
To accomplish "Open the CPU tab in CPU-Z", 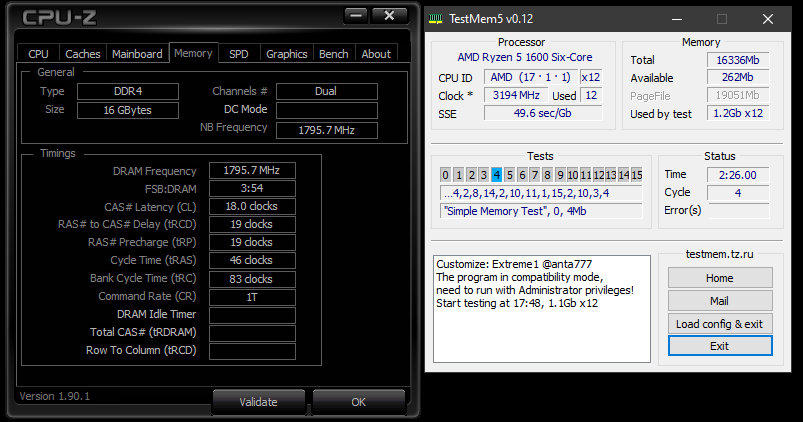I will 38,54.
